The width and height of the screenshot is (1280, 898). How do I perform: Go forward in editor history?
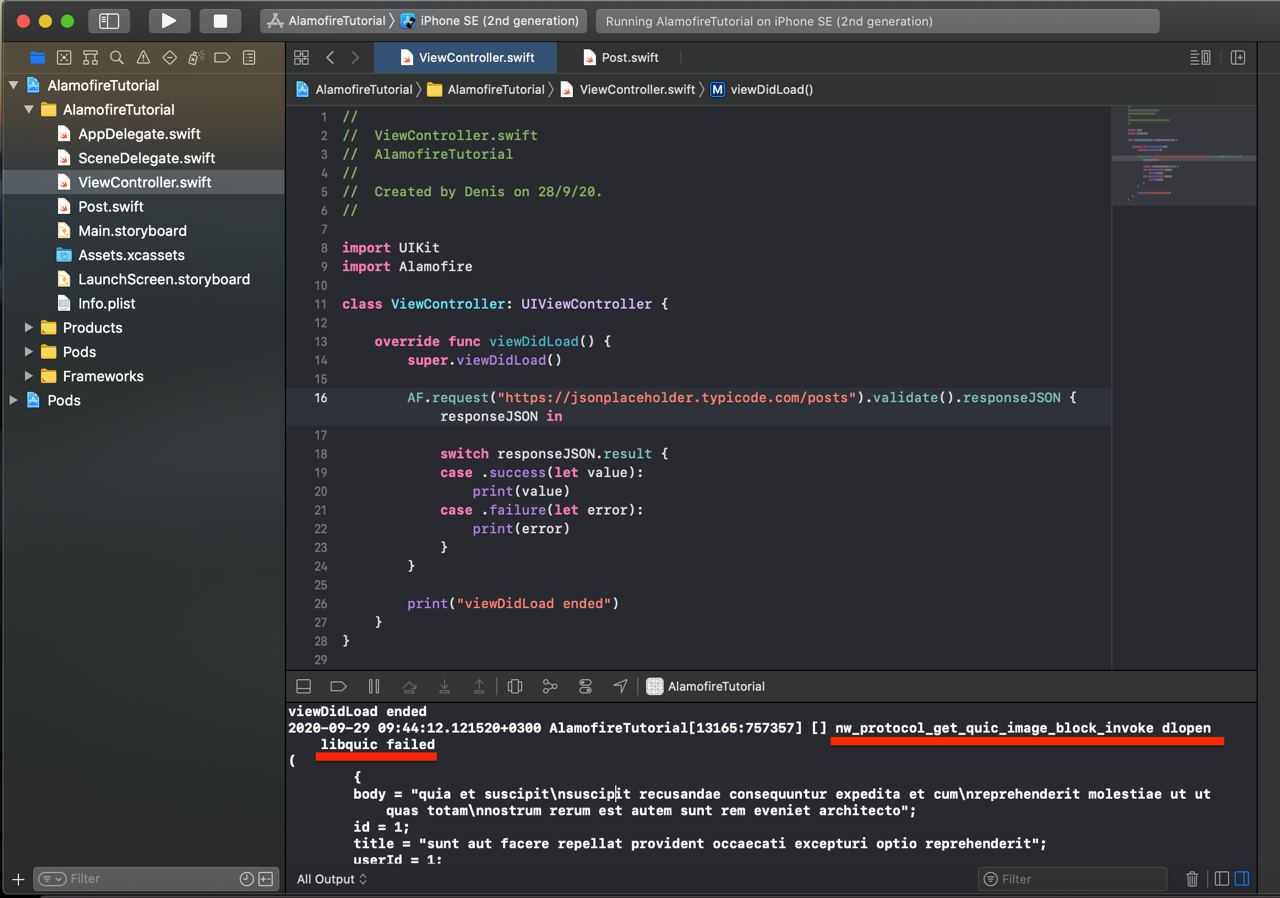coord(354,58)
